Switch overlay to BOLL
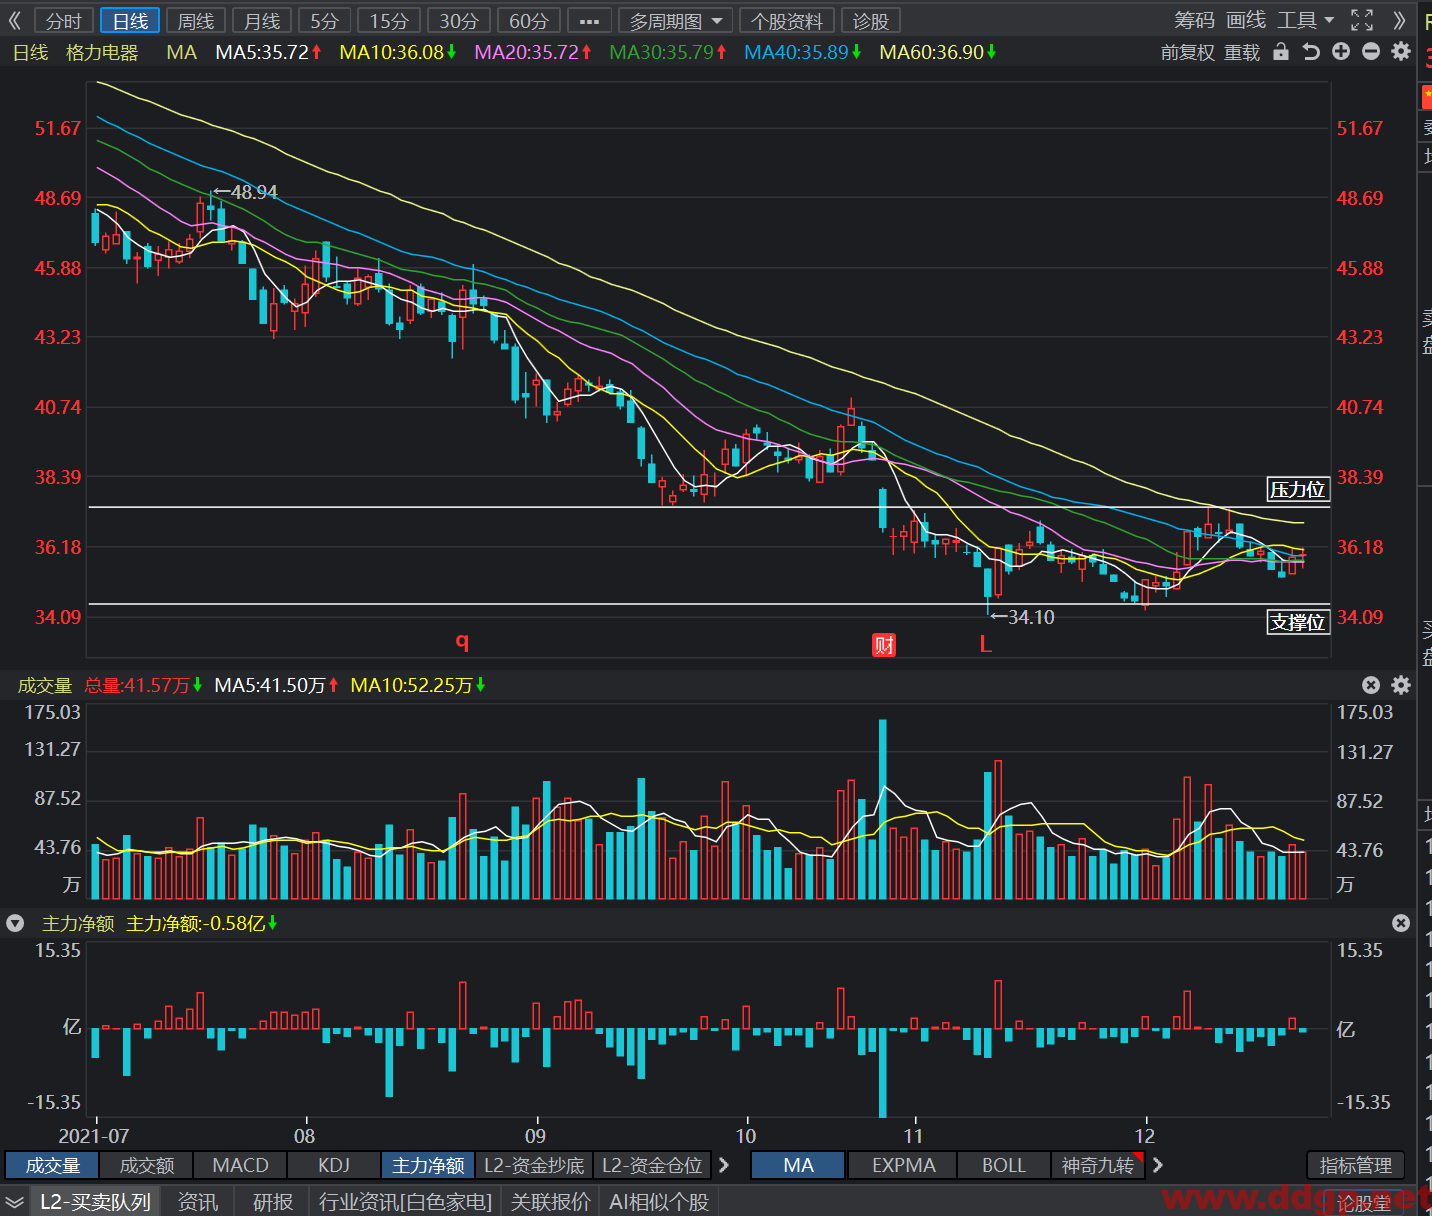Image resolution: width=1432 pixels, height=1216 pixels. (1004, 1165)
